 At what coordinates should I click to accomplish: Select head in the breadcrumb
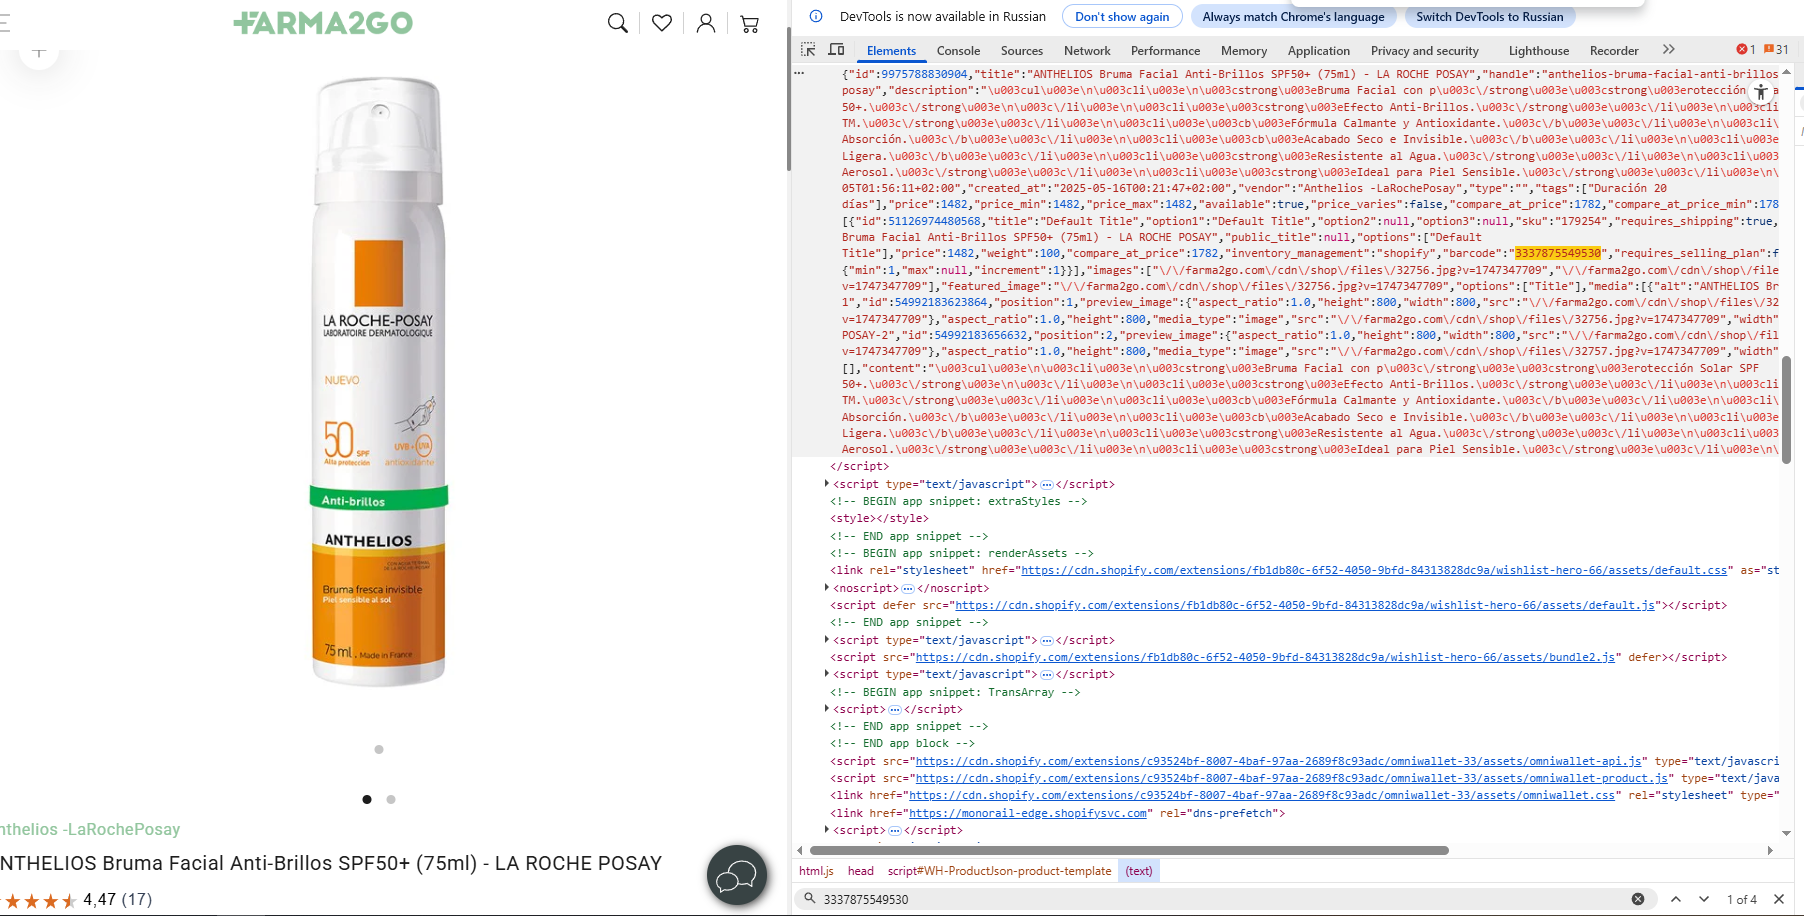point(860,871)
